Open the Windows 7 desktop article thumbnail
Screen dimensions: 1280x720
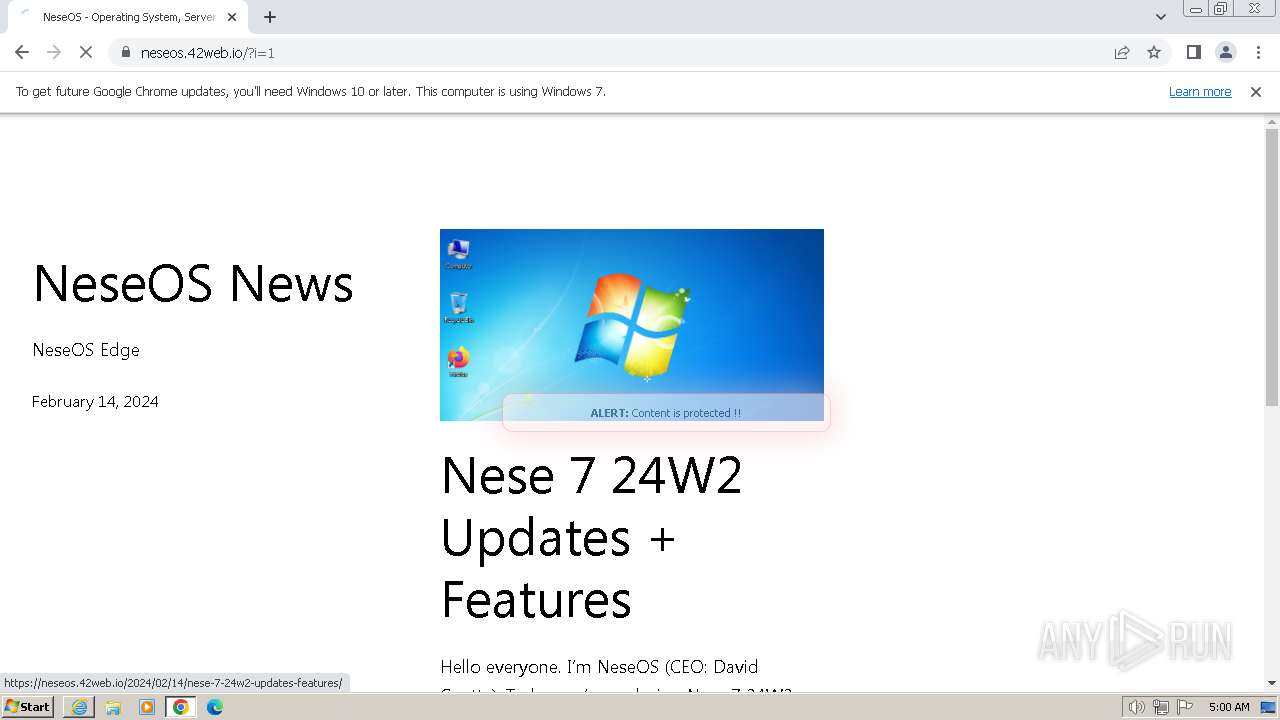pyautogui.click(x=632, y=325)
